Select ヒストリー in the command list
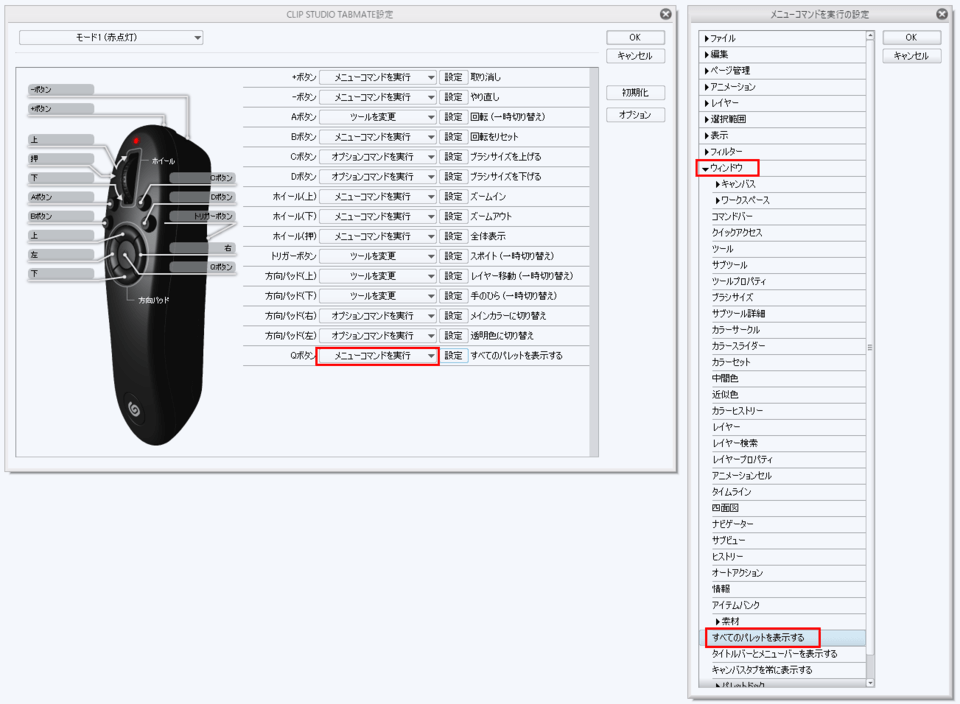Viewport: 960px width, 704px height. 782,556
